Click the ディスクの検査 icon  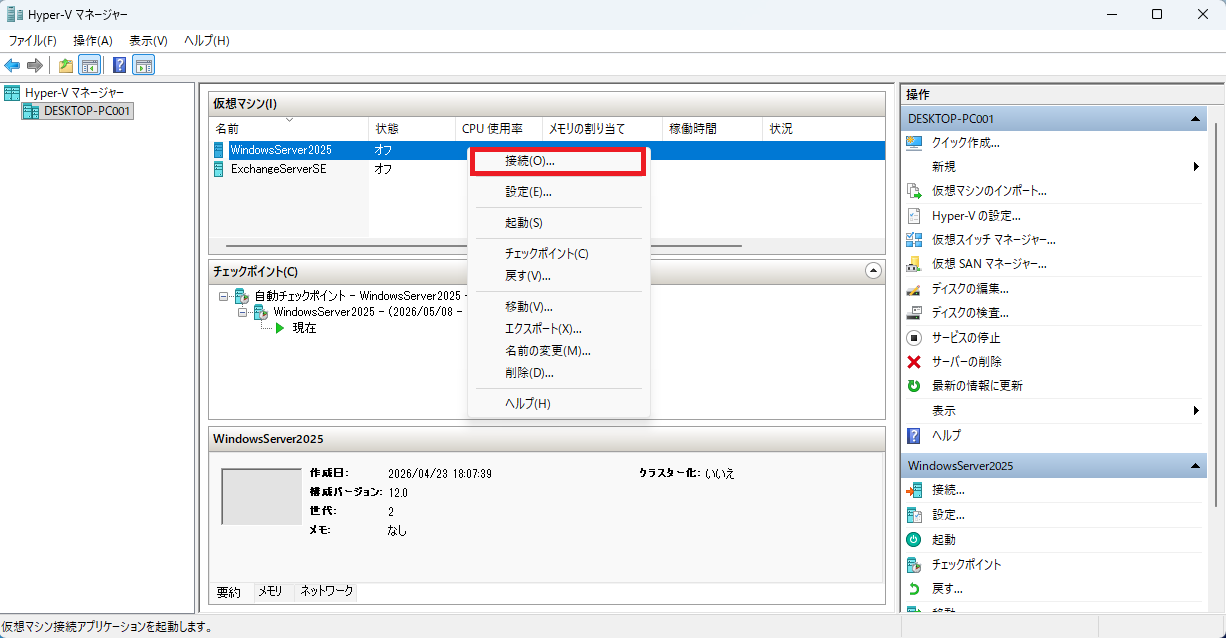tap(913, 313)
